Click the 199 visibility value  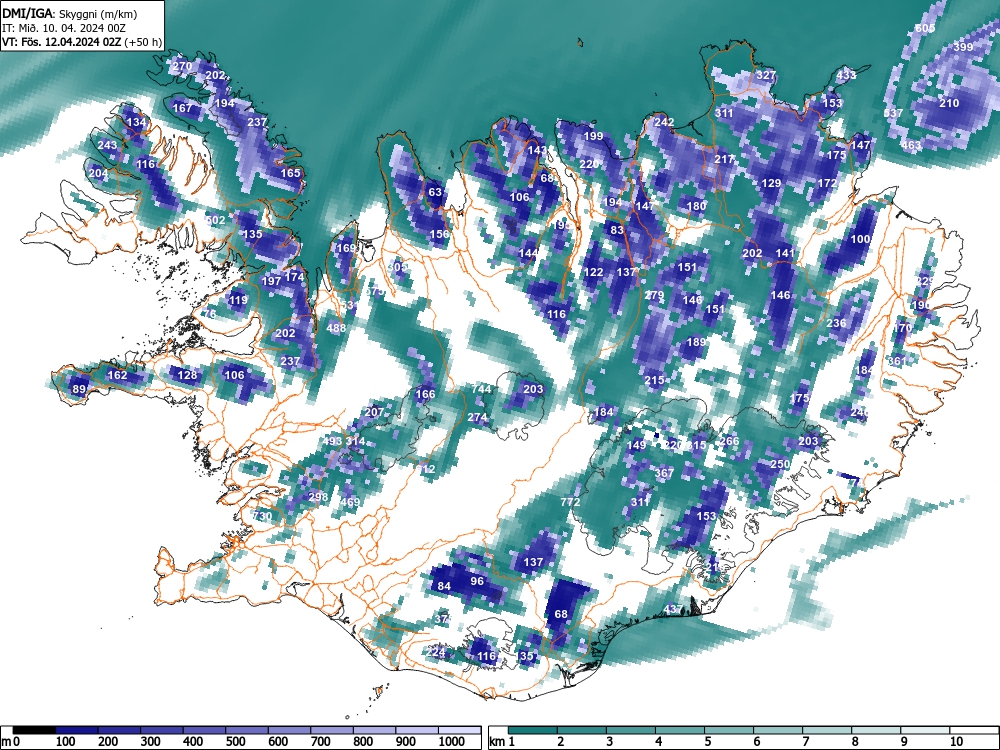click(x=593, y=136)
